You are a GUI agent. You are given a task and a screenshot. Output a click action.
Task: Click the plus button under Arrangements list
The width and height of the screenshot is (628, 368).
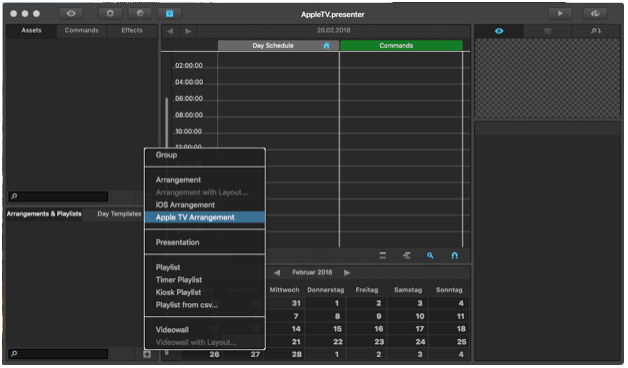(x=147, y=354)
